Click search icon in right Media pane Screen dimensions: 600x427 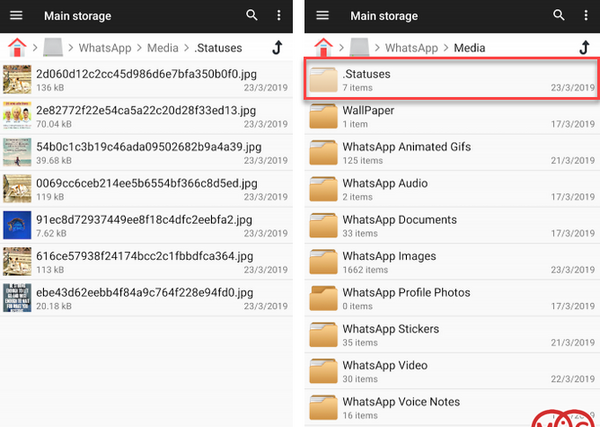click(x=559, y=15)
